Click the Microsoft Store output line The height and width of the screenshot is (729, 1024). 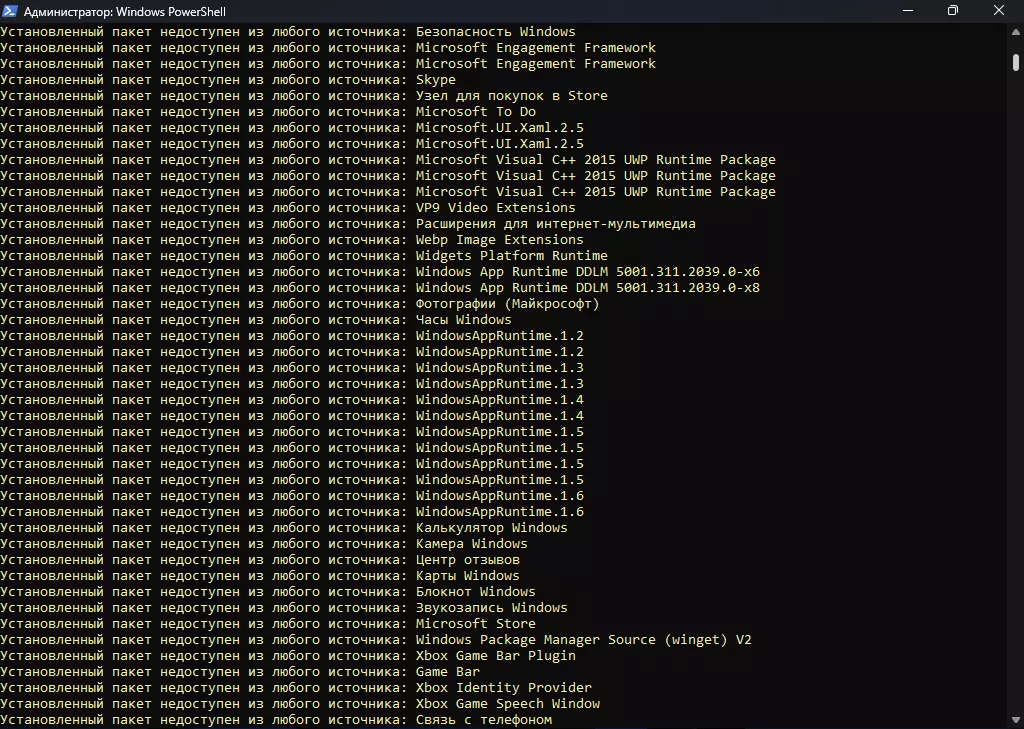point(475,624)
